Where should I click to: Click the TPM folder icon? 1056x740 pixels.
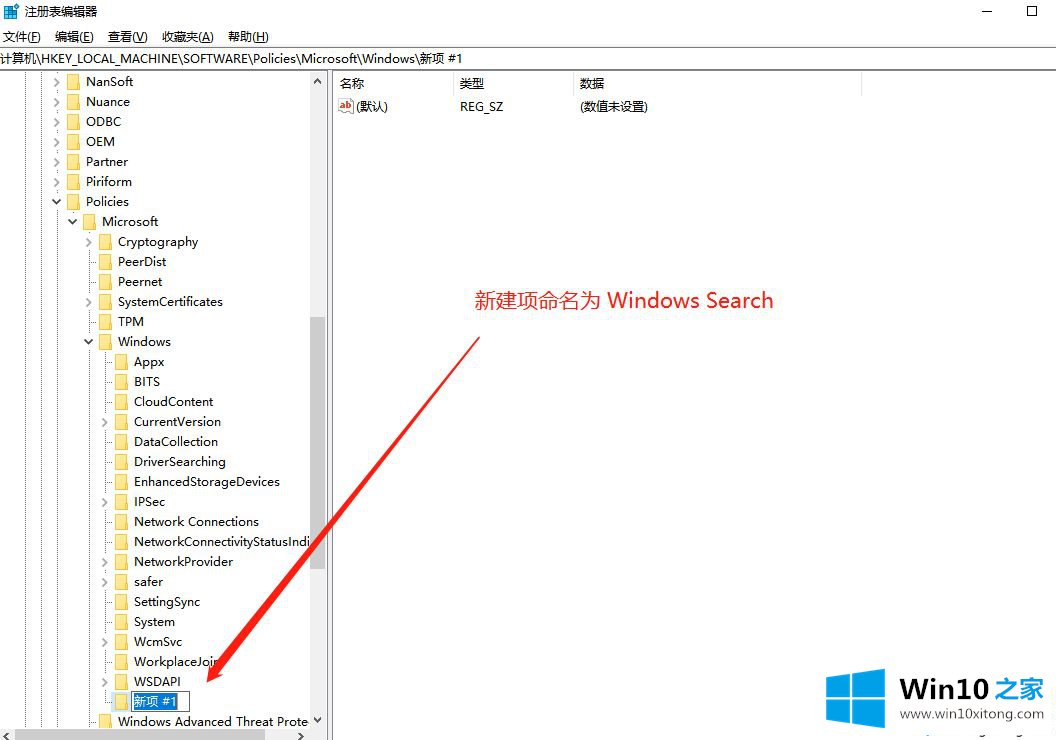click(105, 322)
